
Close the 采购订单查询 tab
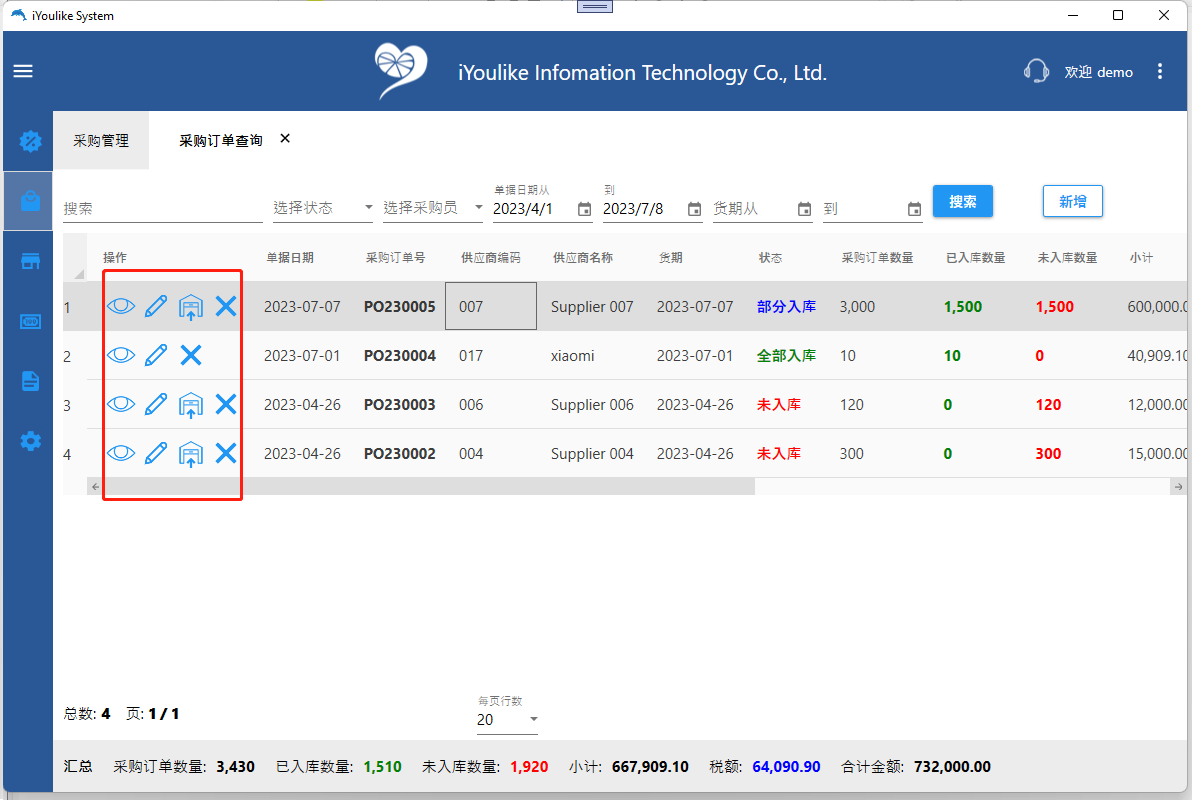coord(285,139)
